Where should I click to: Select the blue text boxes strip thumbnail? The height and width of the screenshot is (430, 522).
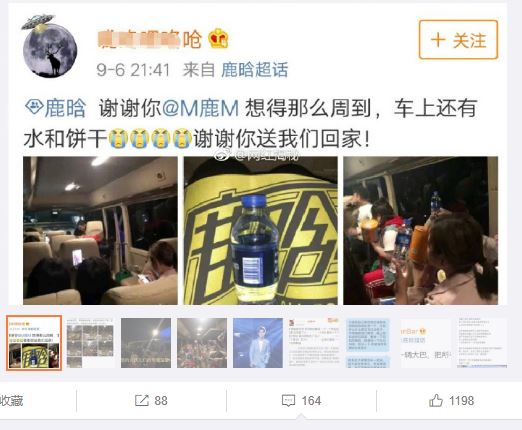368,343
